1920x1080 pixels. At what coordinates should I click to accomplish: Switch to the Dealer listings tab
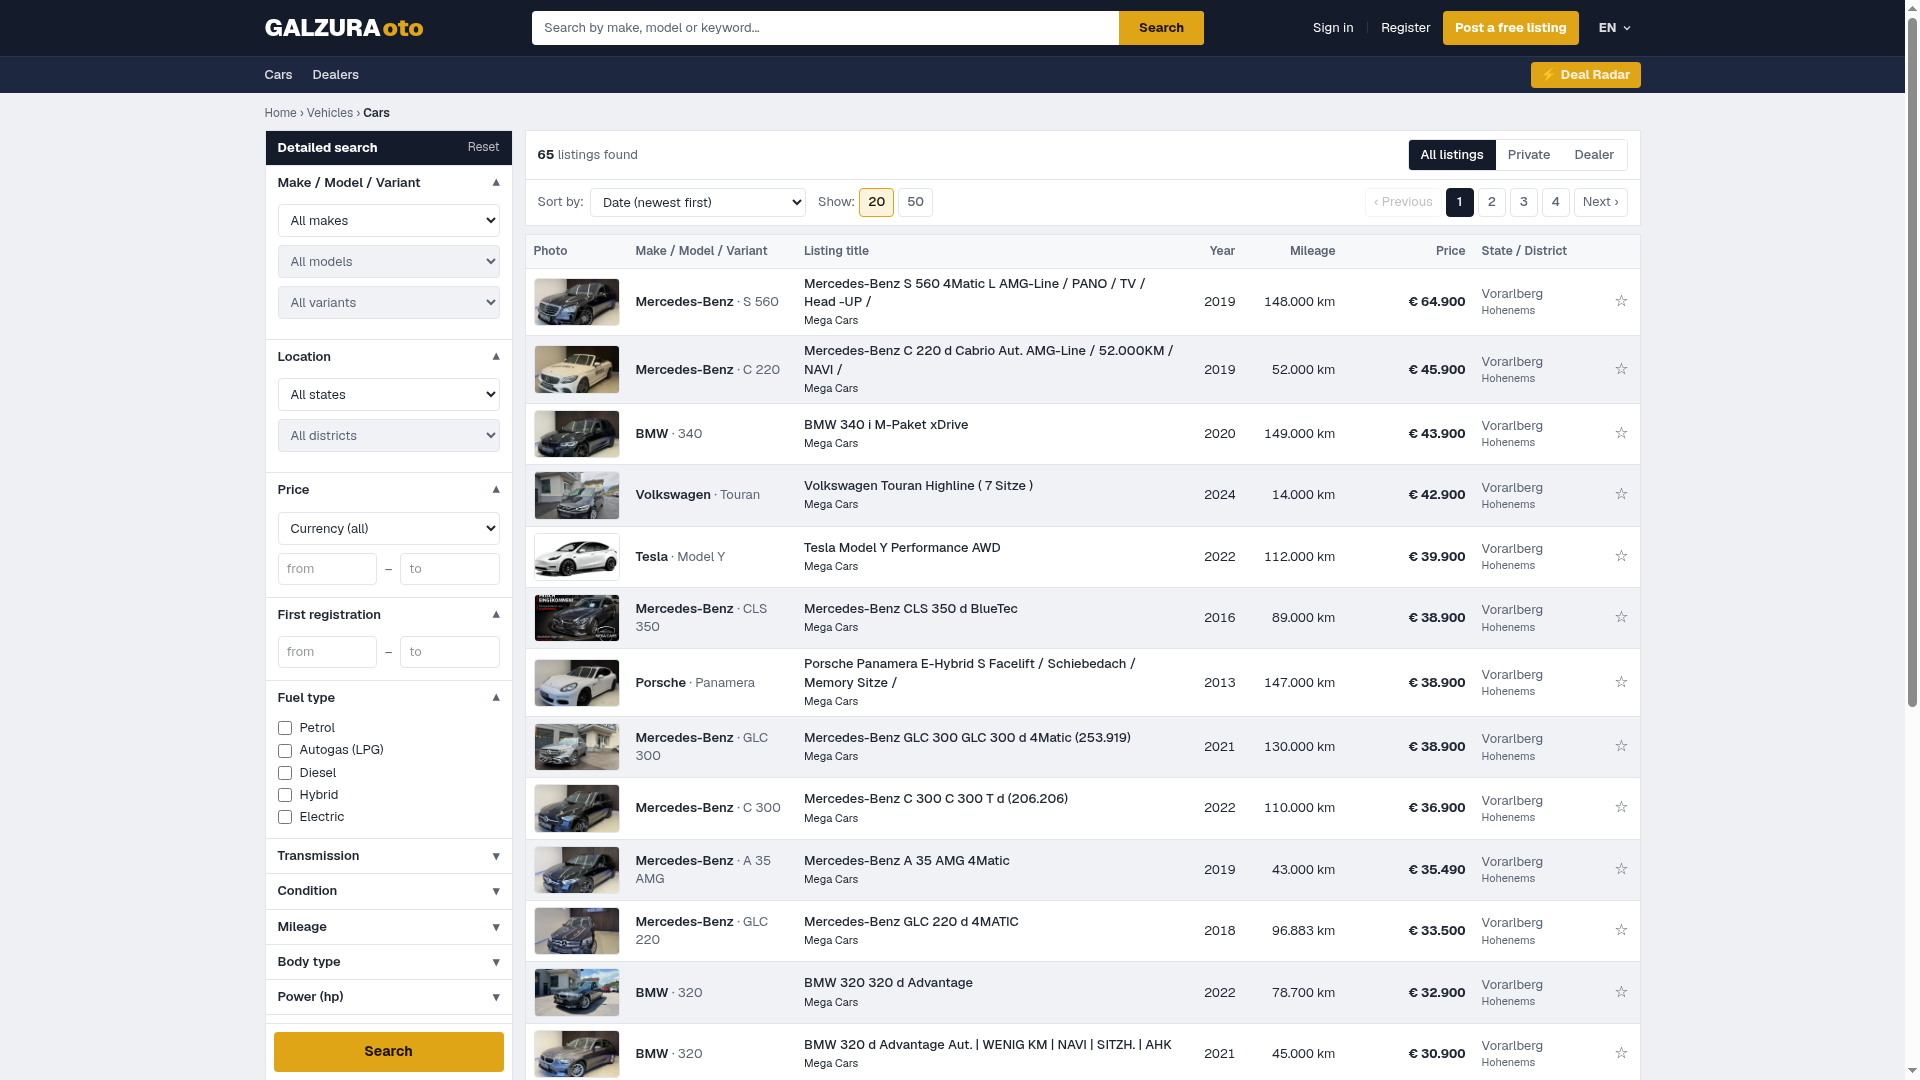[1593, 155]
